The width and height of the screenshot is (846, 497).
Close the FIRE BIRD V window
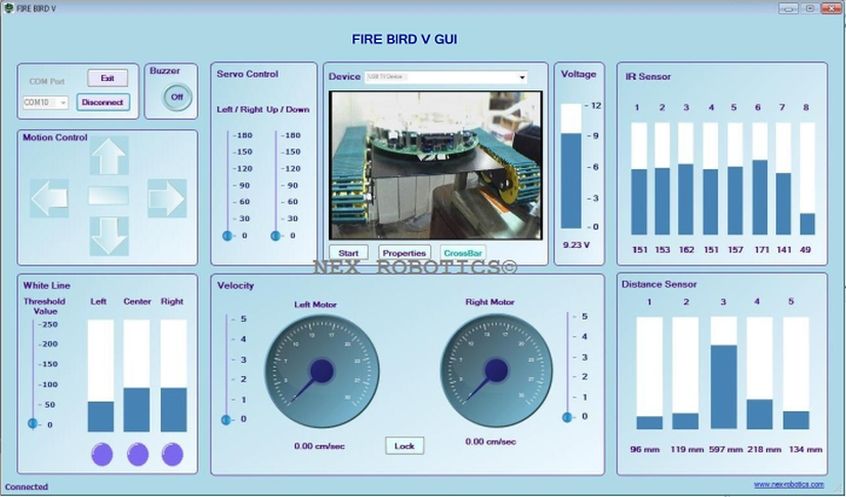pos(831,8)
